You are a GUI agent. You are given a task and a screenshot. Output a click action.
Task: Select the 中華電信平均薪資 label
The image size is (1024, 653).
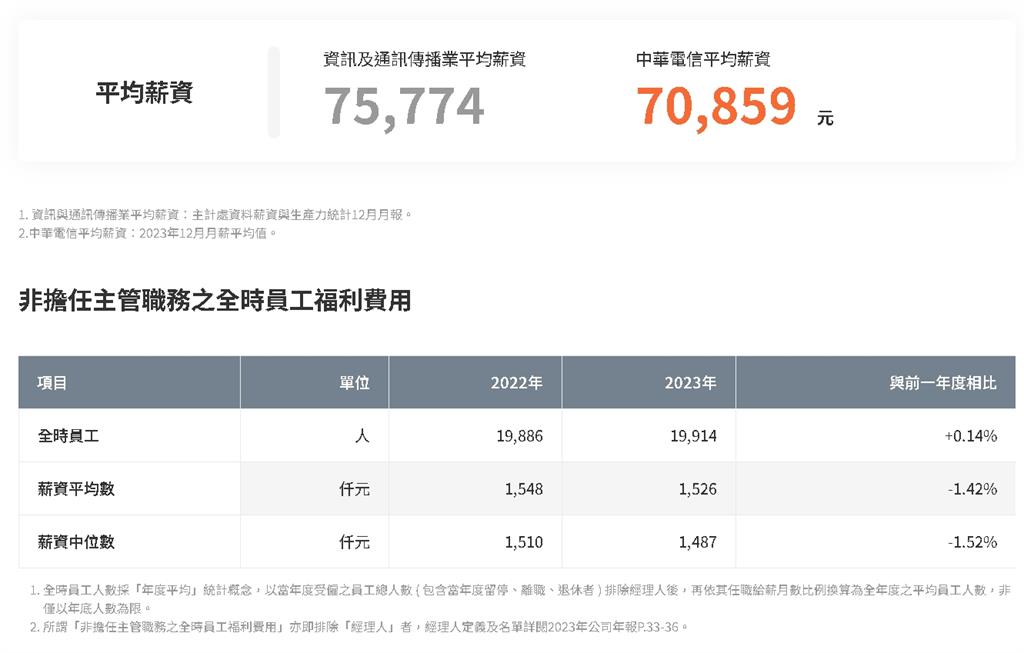(x=703, y=59)
